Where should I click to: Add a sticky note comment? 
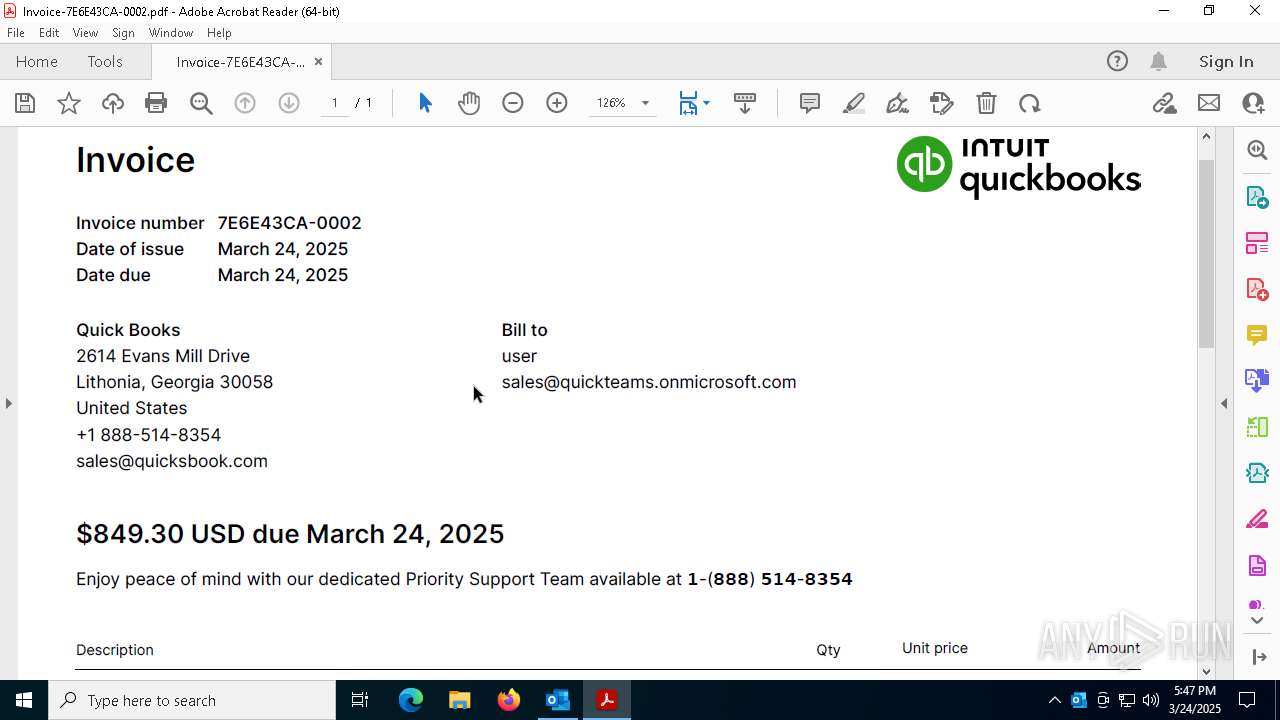[x=810, y=103]
